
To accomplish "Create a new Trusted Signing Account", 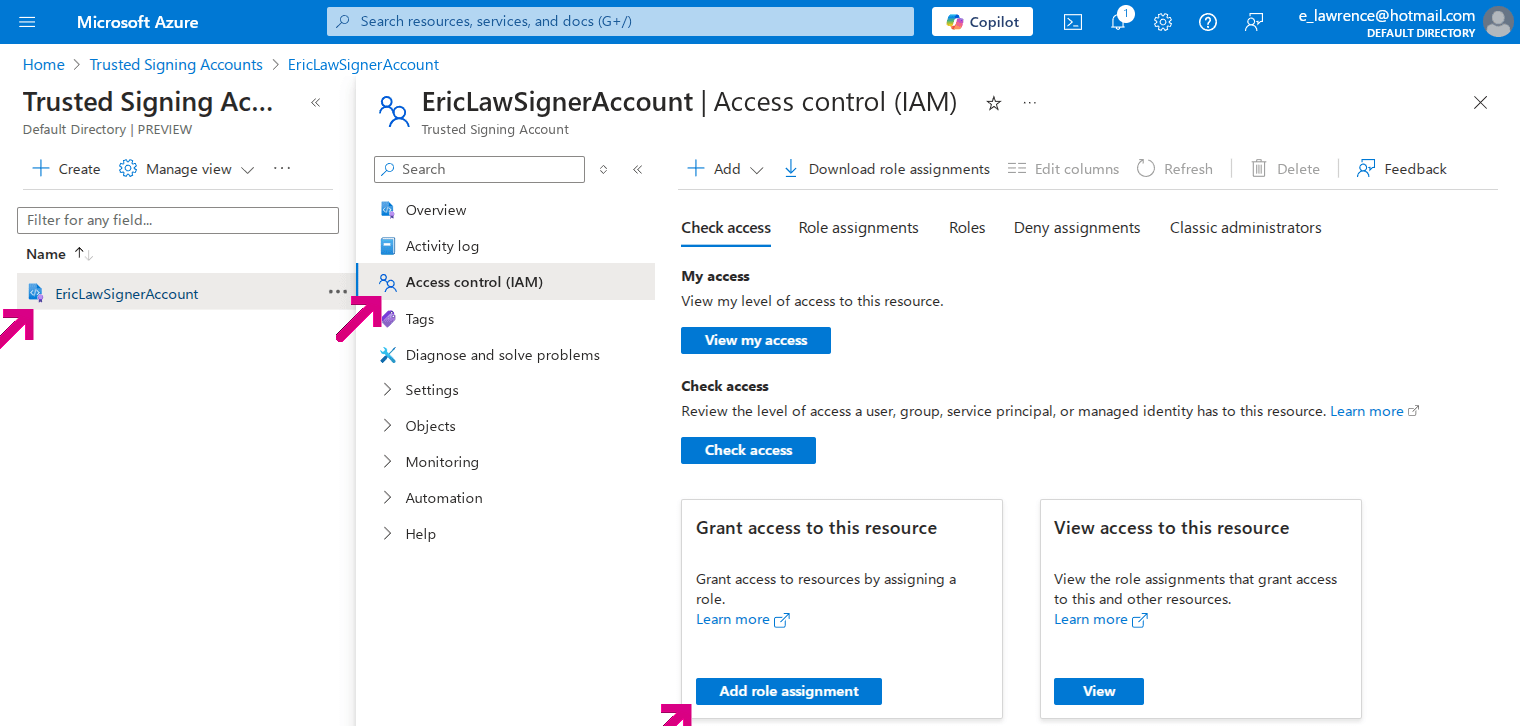I will (x=66, y=169).
